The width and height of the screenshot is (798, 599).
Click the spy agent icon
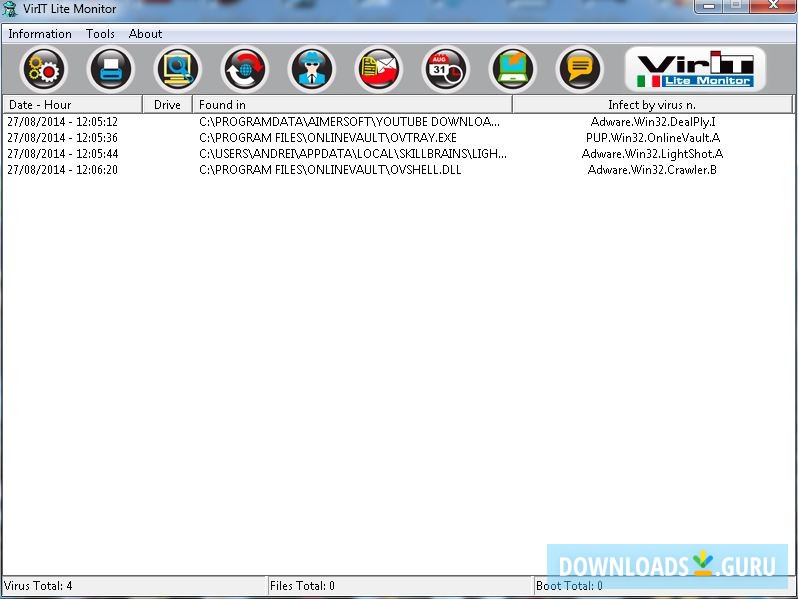311,70
